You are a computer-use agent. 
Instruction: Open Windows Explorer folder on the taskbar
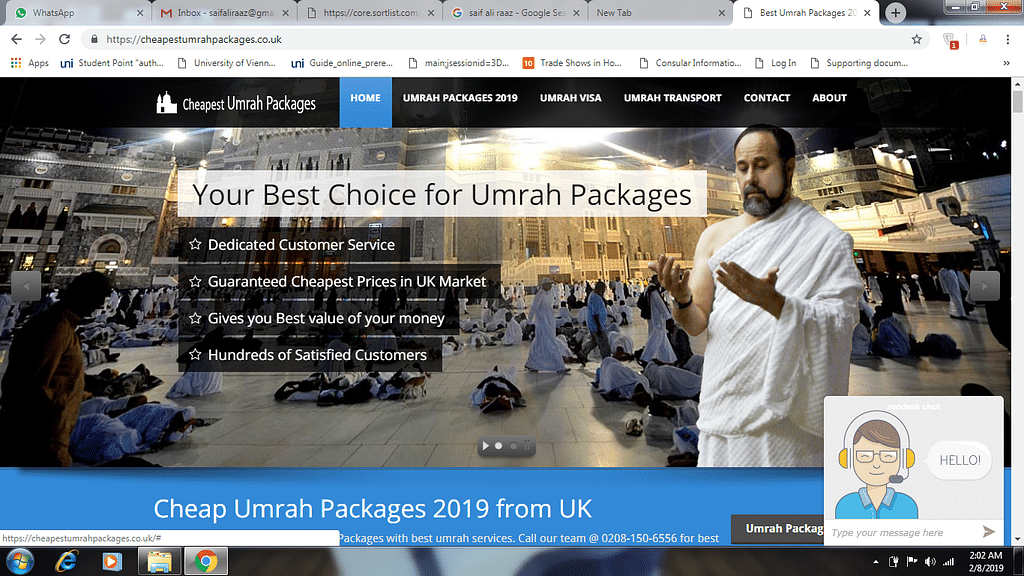(159, 561)
